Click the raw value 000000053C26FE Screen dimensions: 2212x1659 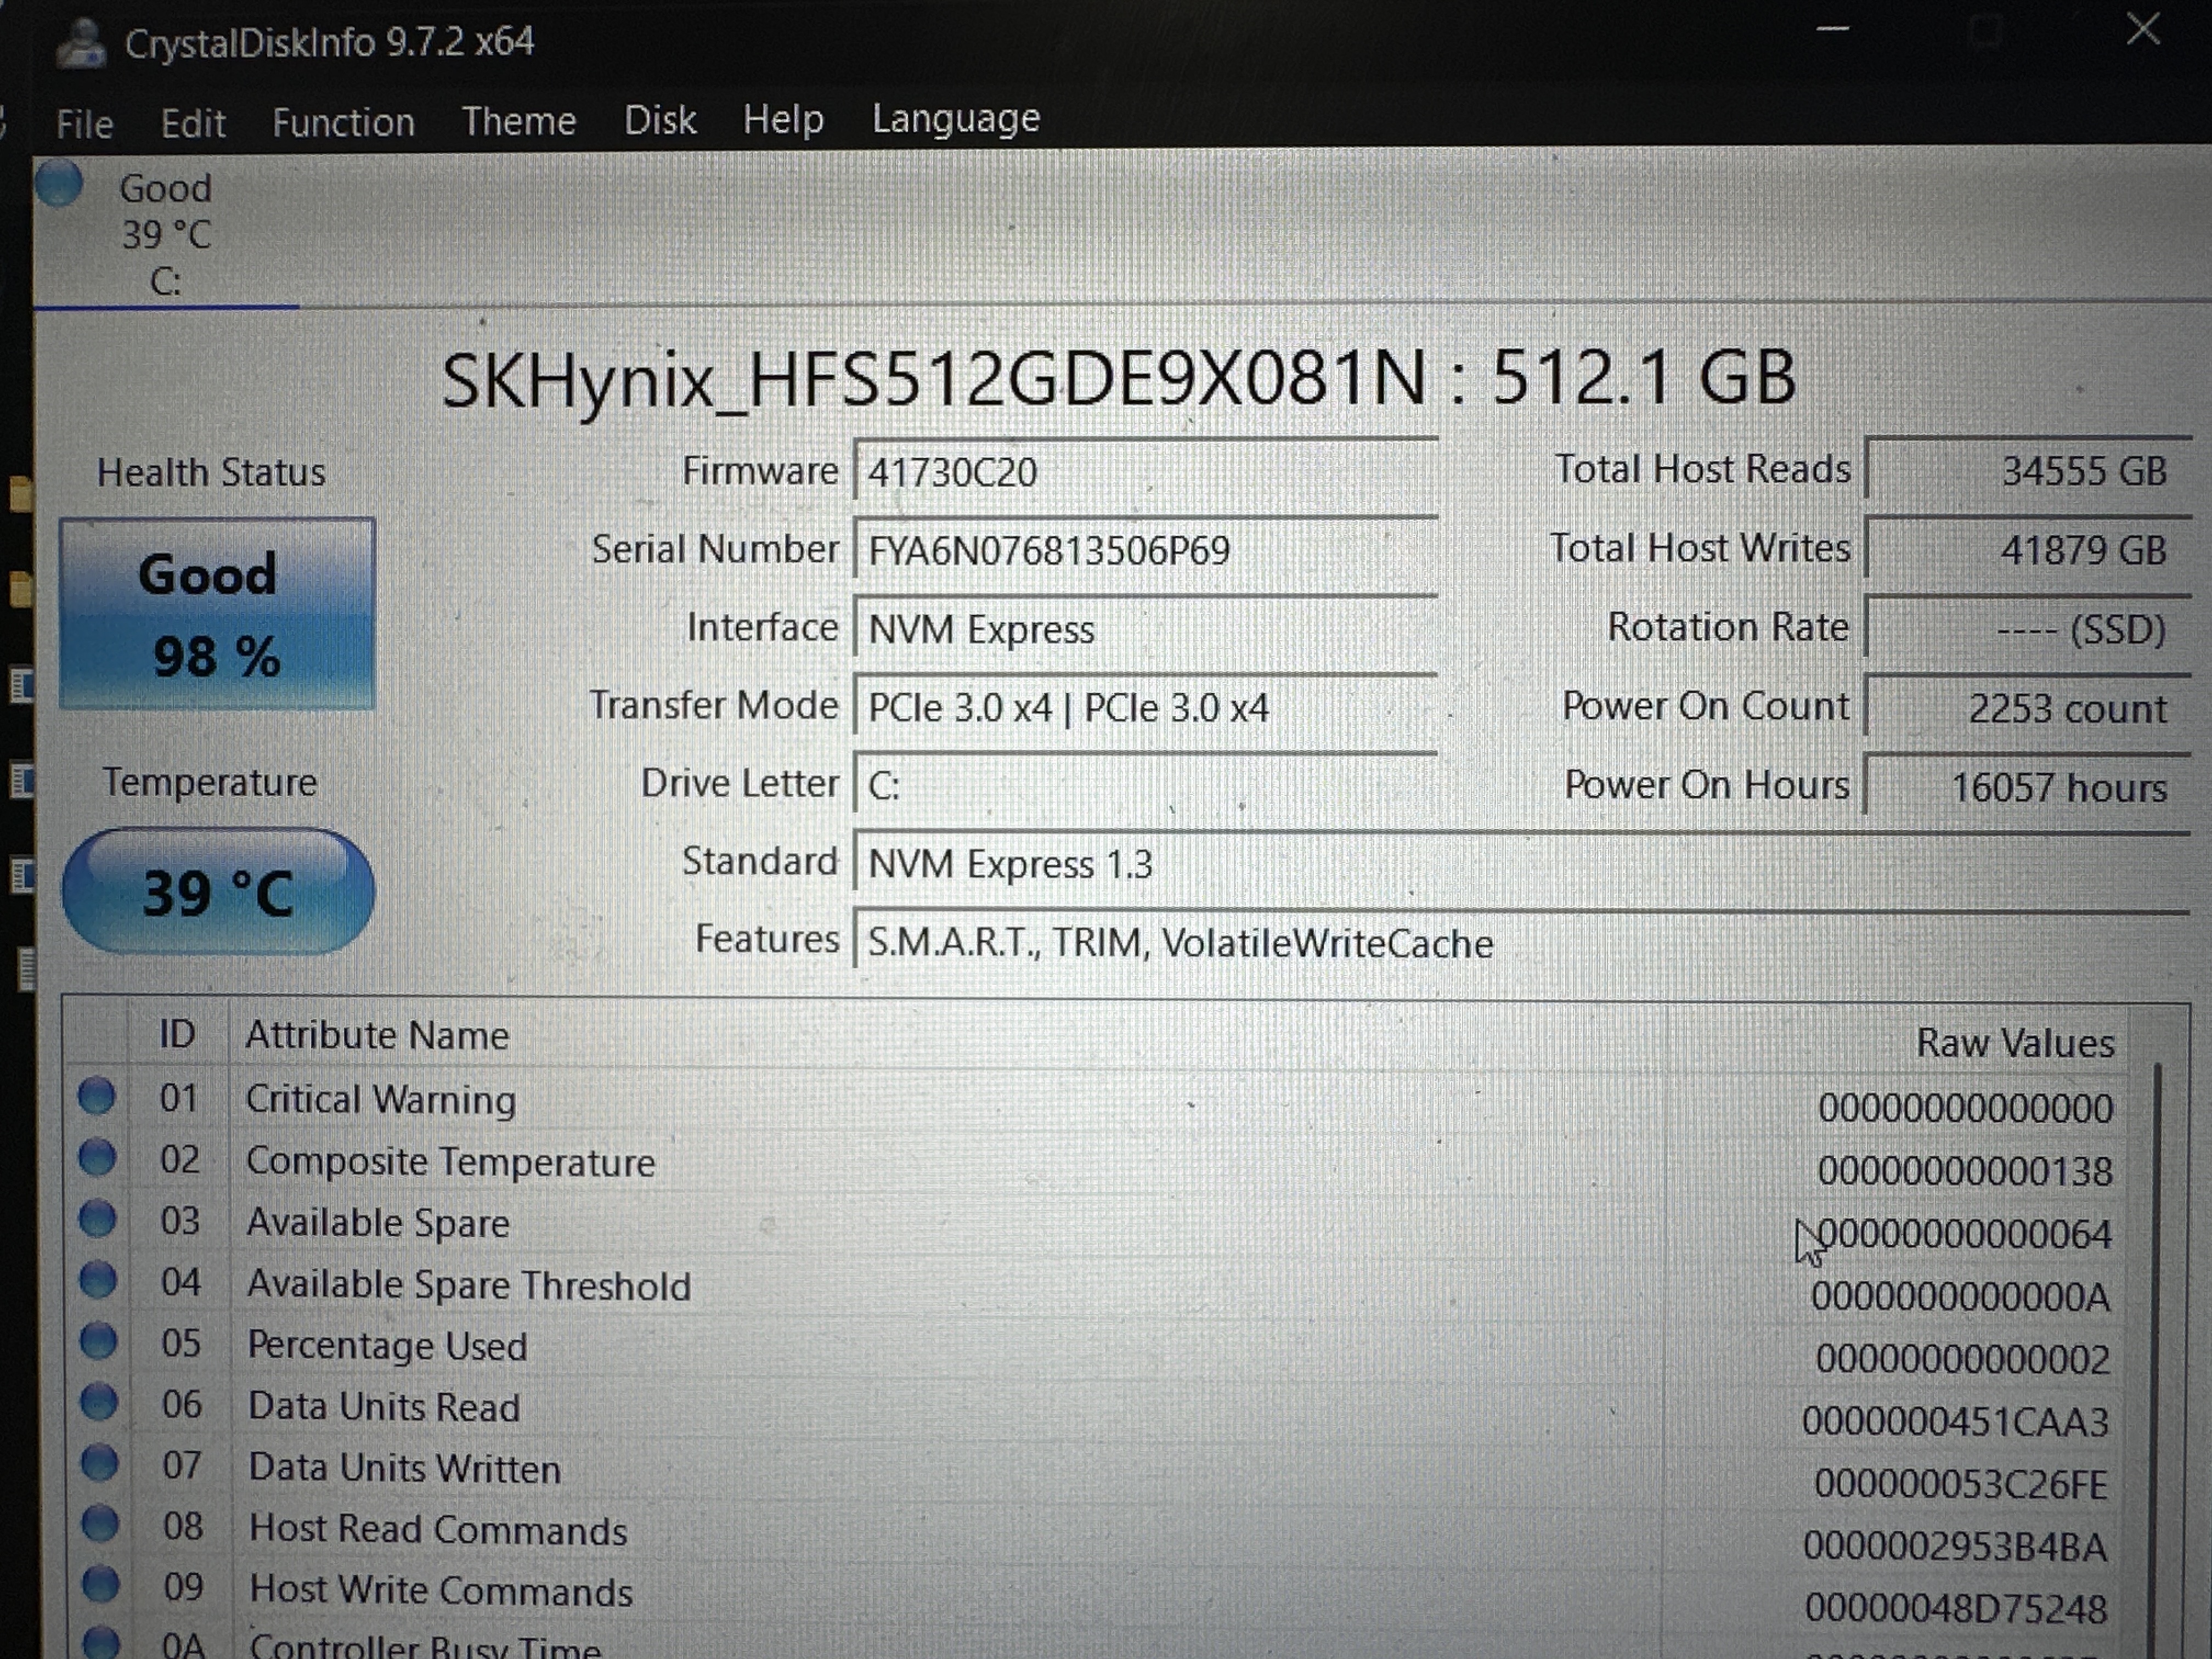point(1961,1484)
